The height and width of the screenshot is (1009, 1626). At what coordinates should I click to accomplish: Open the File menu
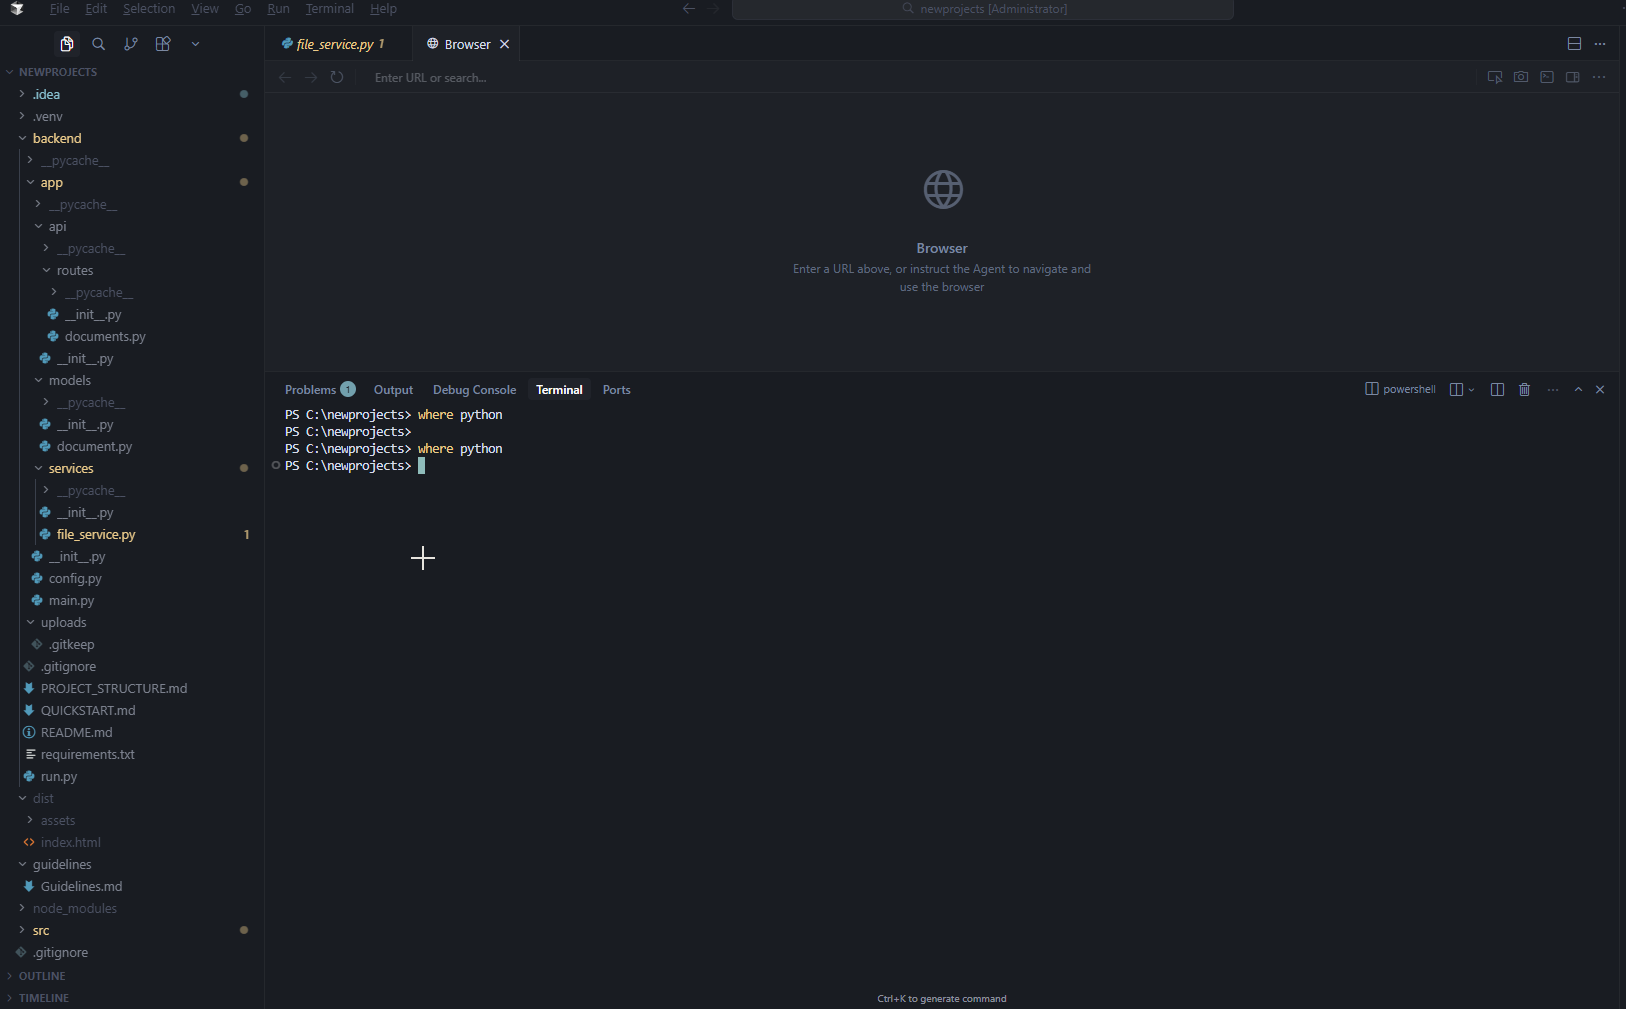60,9
